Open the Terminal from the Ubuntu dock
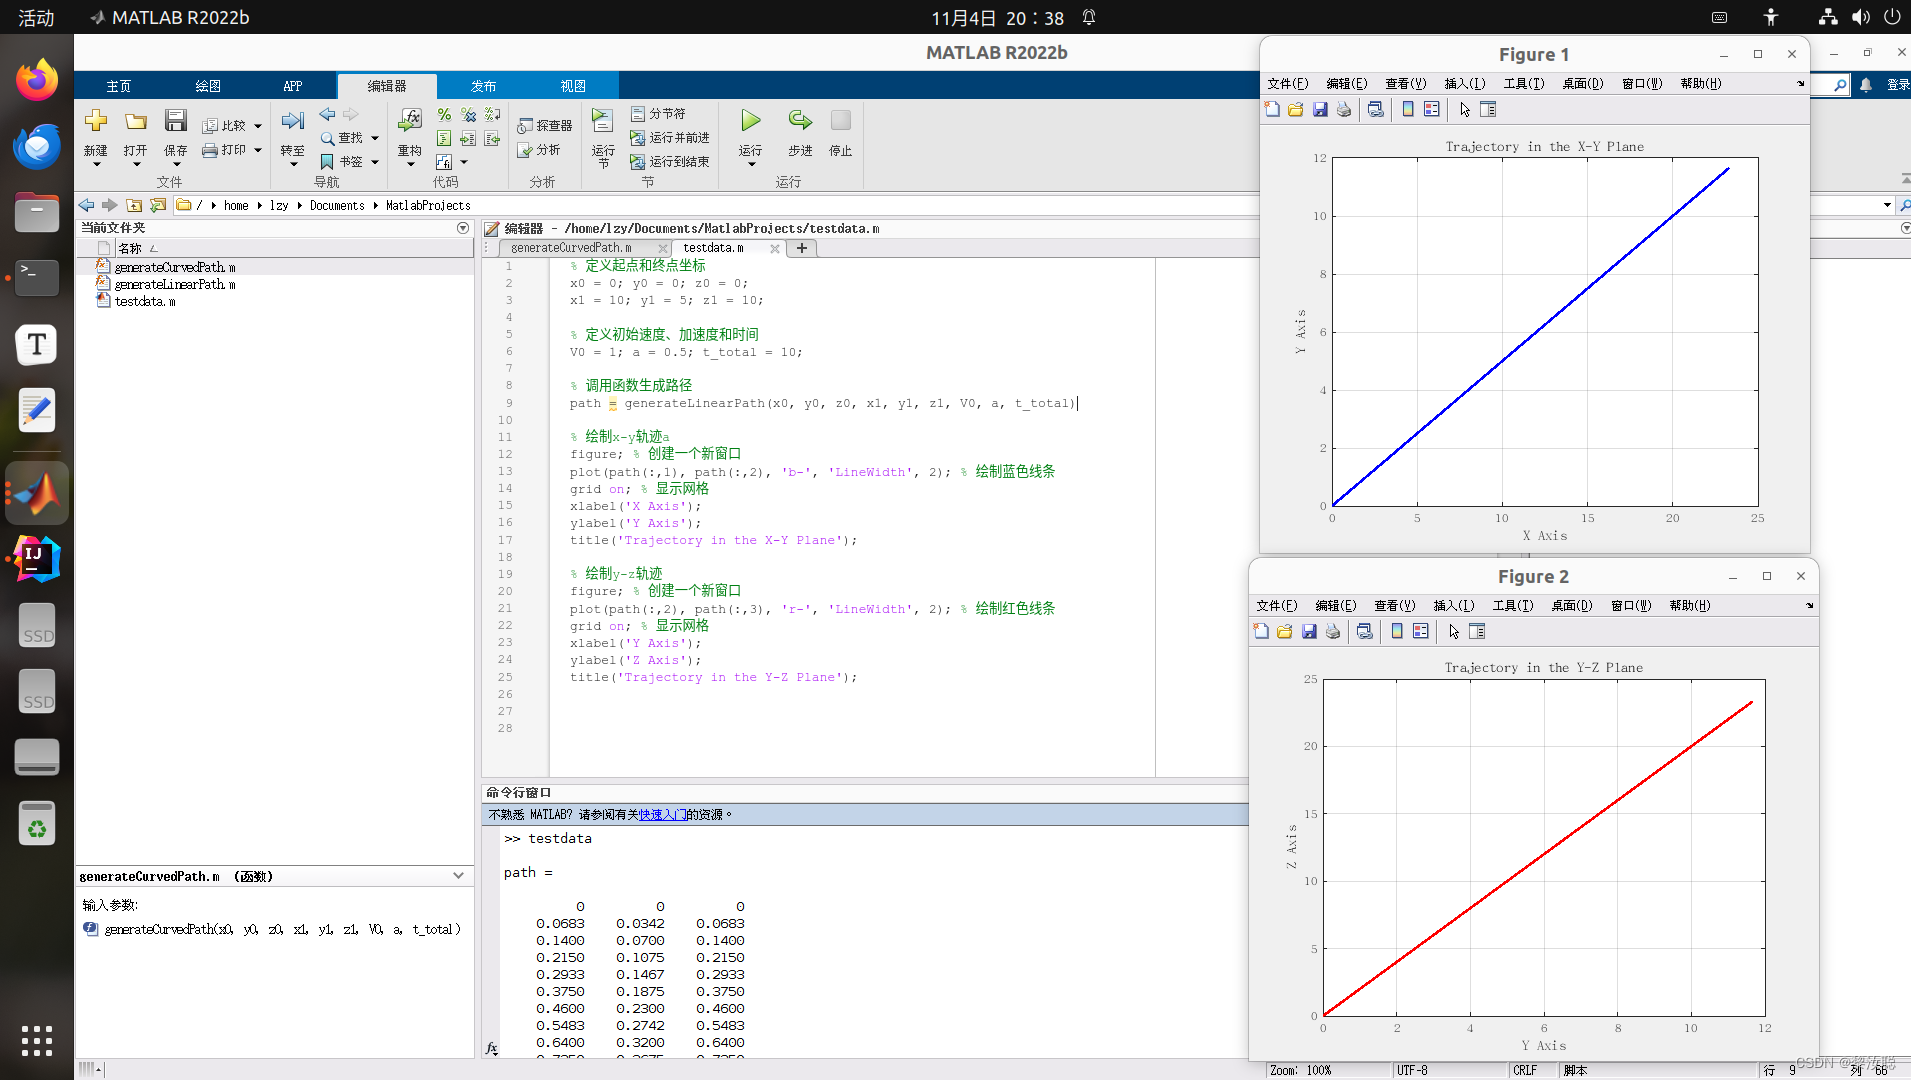Viewport: 1911px width, 1080px height. pyautogui.click(x=37, y=277)
